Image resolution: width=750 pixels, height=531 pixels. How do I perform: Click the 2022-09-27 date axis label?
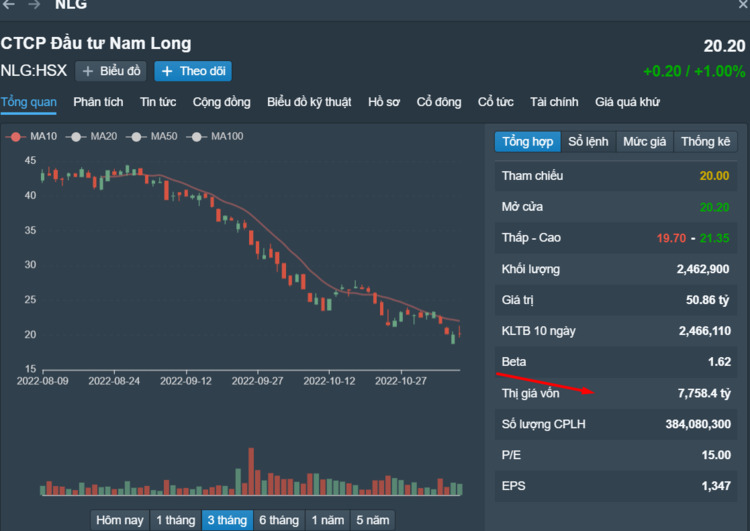257,381
